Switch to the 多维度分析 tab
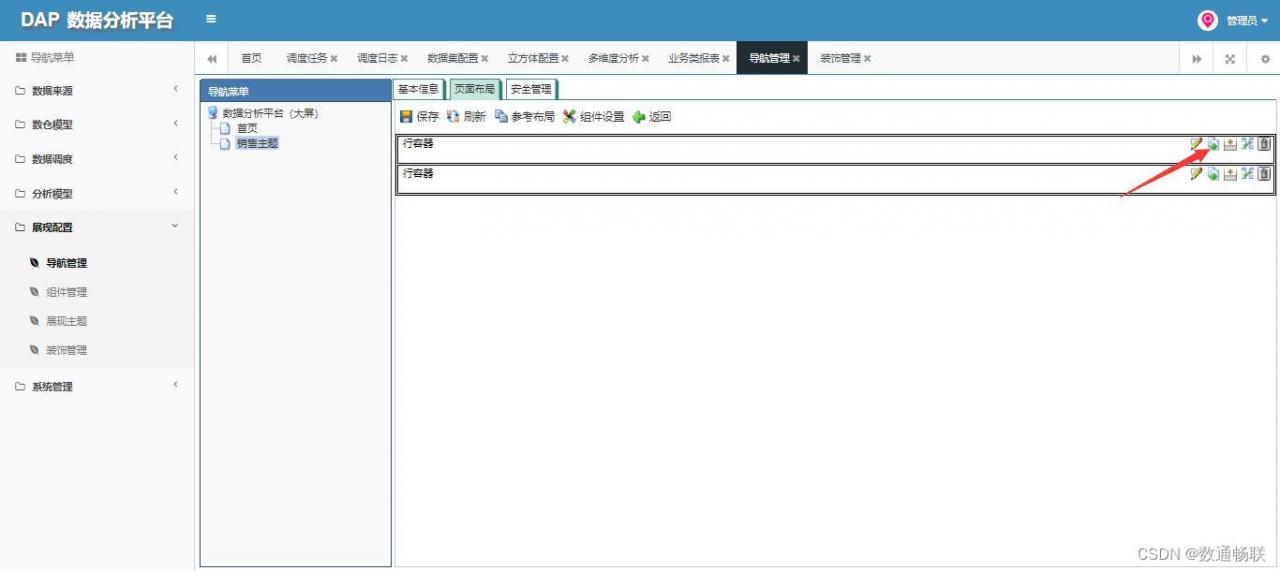Screen dimensions: 1280x571 [x=613, y=58]
